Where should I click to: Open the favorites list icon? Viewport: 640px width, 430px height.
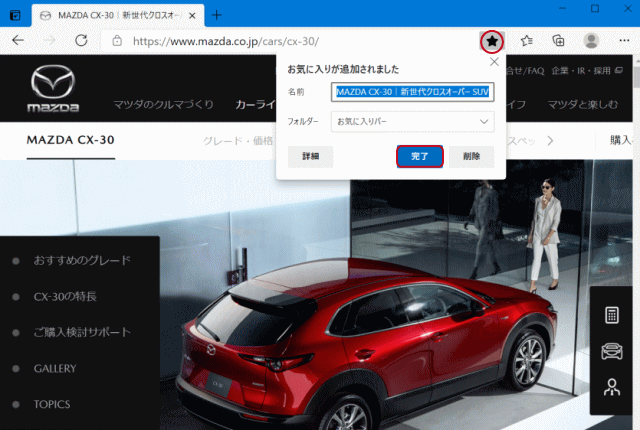(x=527, y=41)
